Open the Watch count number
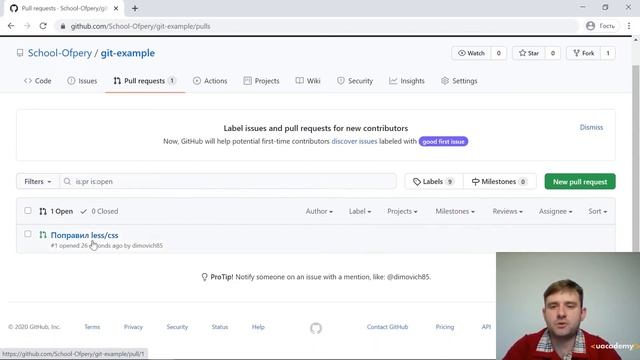Image resolution: width=640 pixels, height=360 pixels. tap(498, 53)
